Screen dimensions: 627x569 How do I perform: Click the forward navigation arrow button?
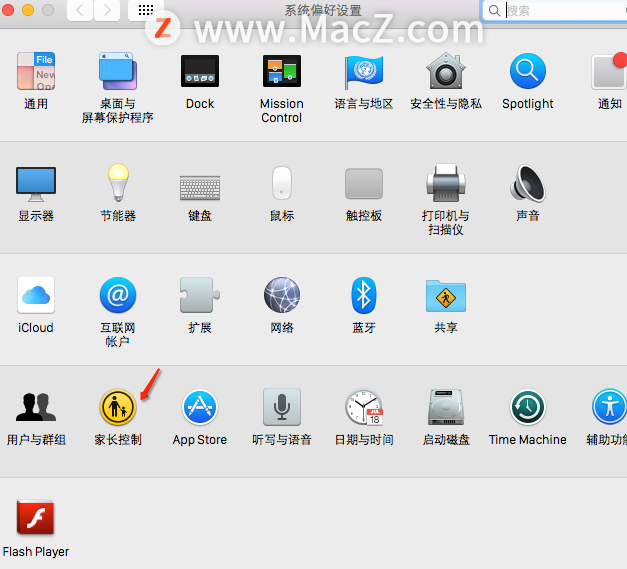tap(107, 10)
